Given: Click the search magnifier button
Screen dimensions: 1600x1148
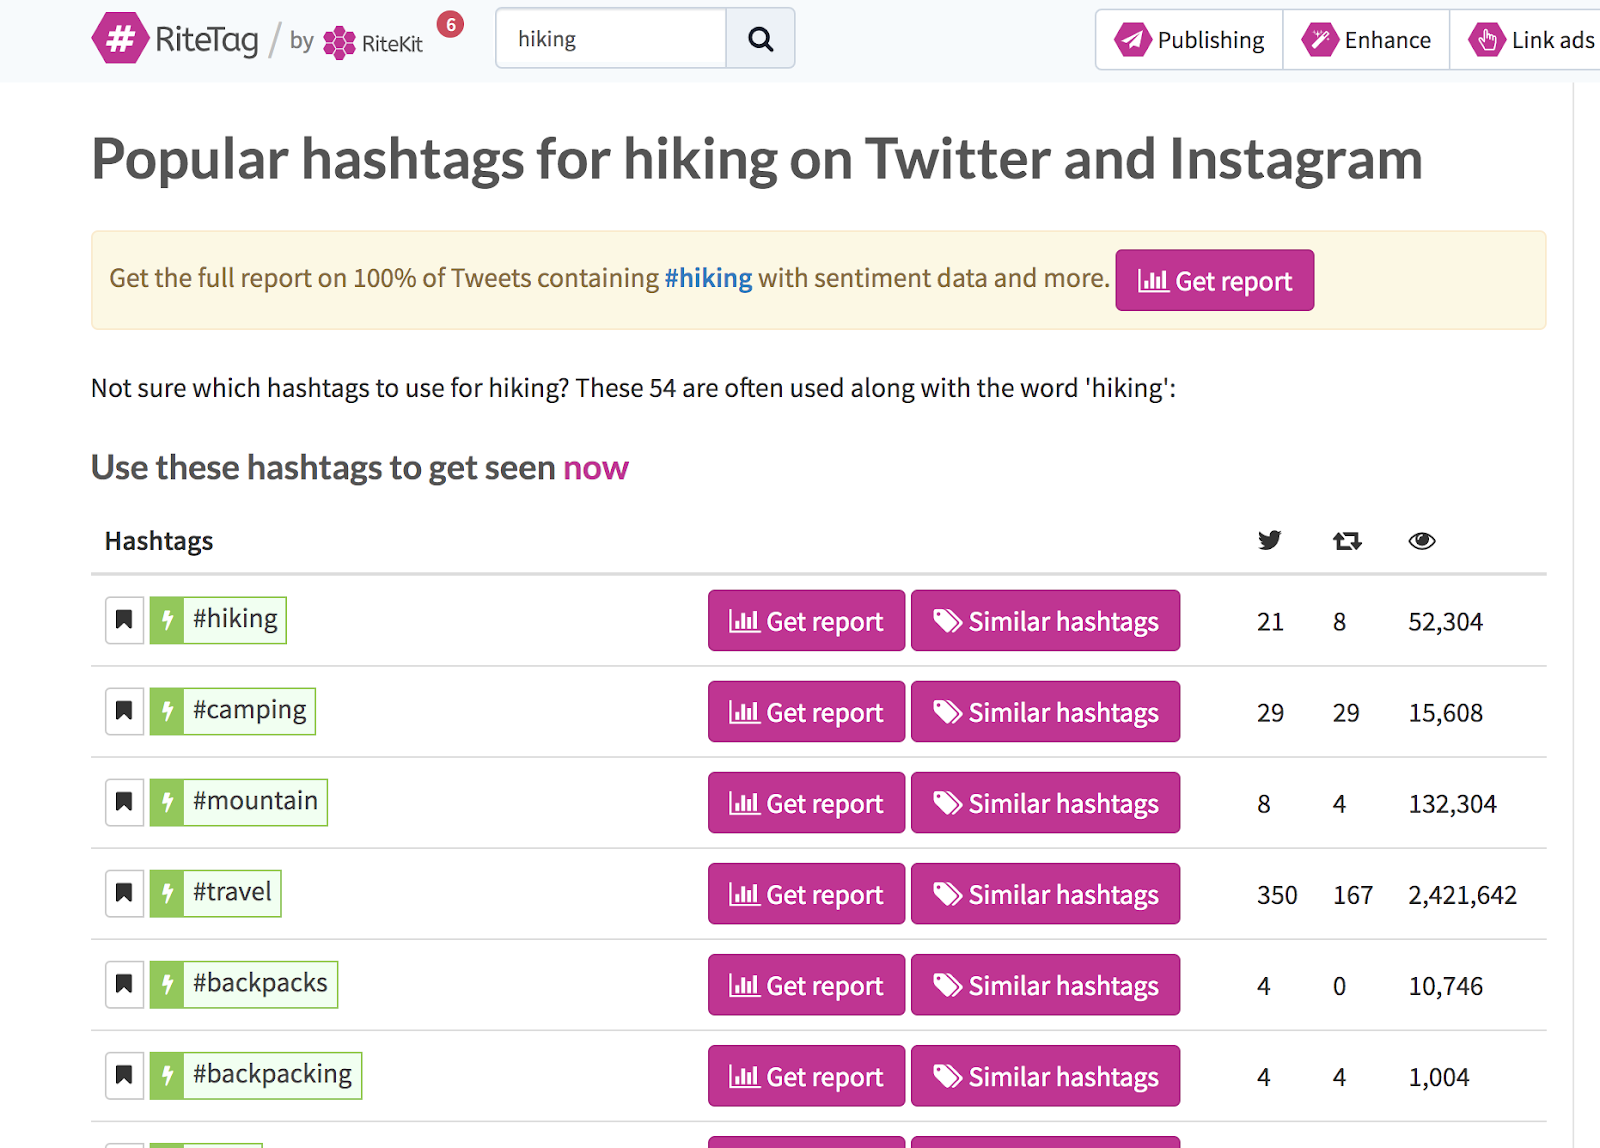Looking at the screenshot, I should [760, 39].
